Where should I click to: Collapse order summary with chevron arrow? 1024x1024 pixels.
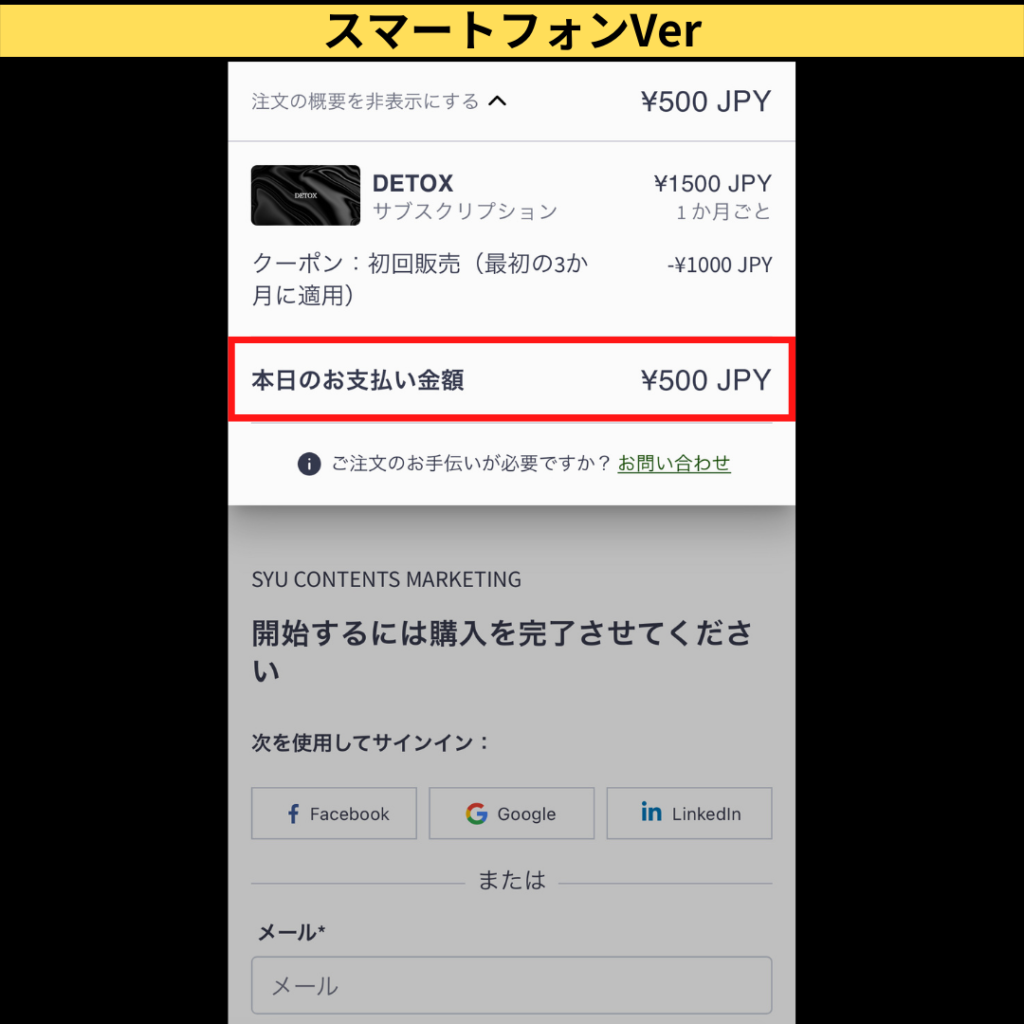tap(498, 101)
